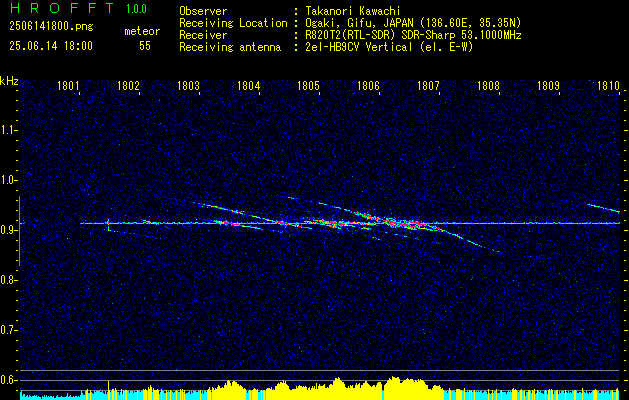Click time marker 1805

(308, 85)
